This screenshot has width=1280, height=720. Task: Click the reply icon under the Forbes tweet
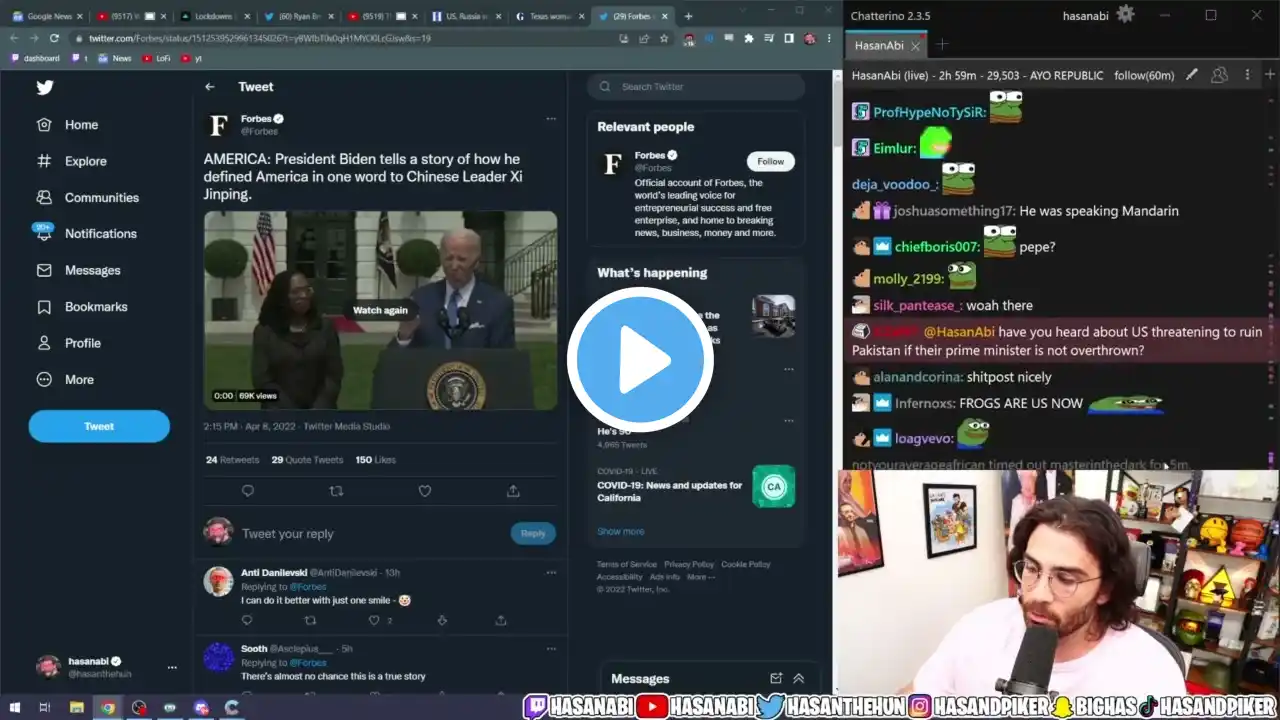click(x=248, y=491)
